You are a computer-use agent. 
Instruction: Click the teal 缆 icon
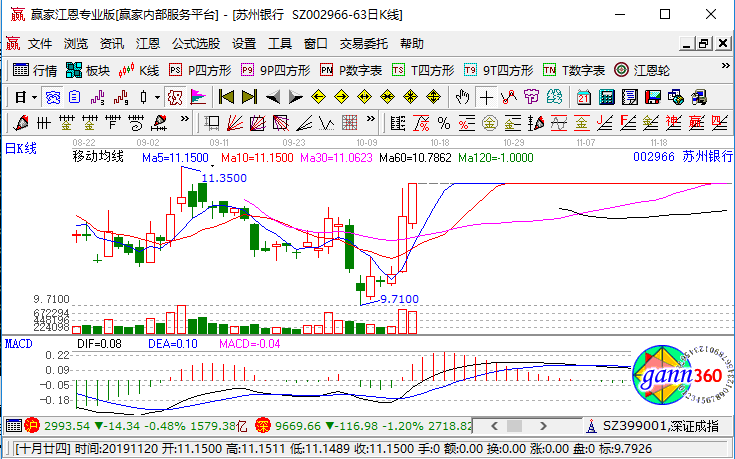555,98
